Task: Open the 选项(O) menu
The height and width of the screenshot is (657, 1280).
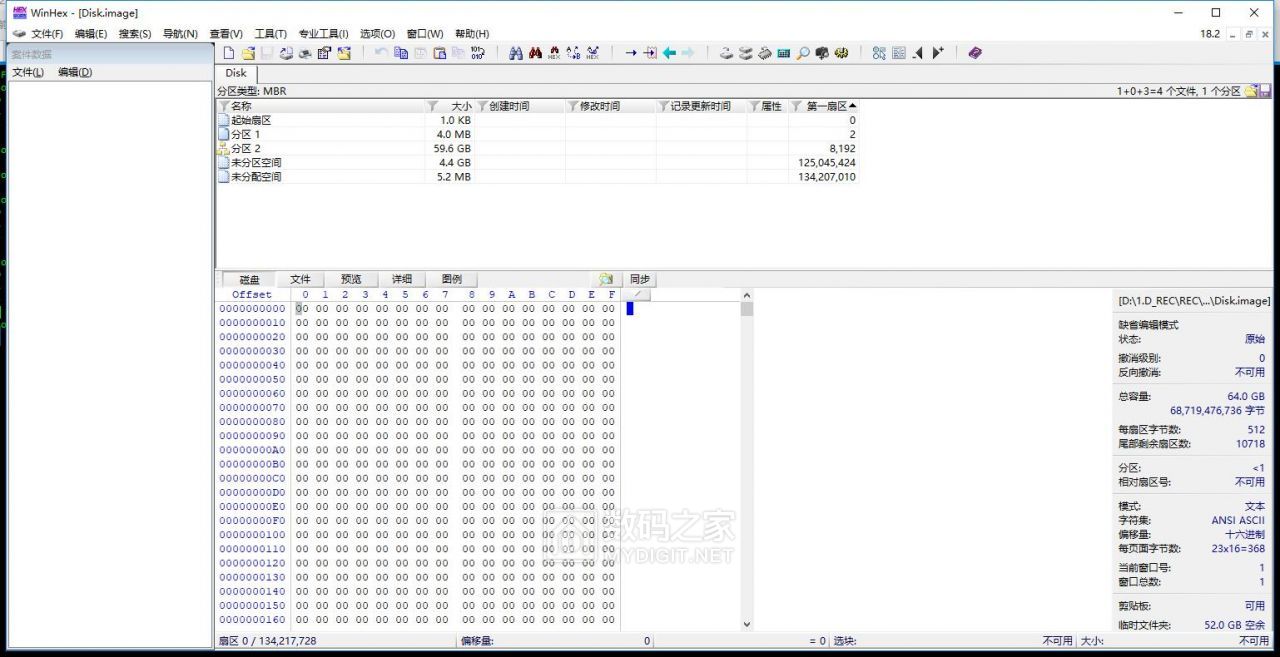Action: pos(377,34)
